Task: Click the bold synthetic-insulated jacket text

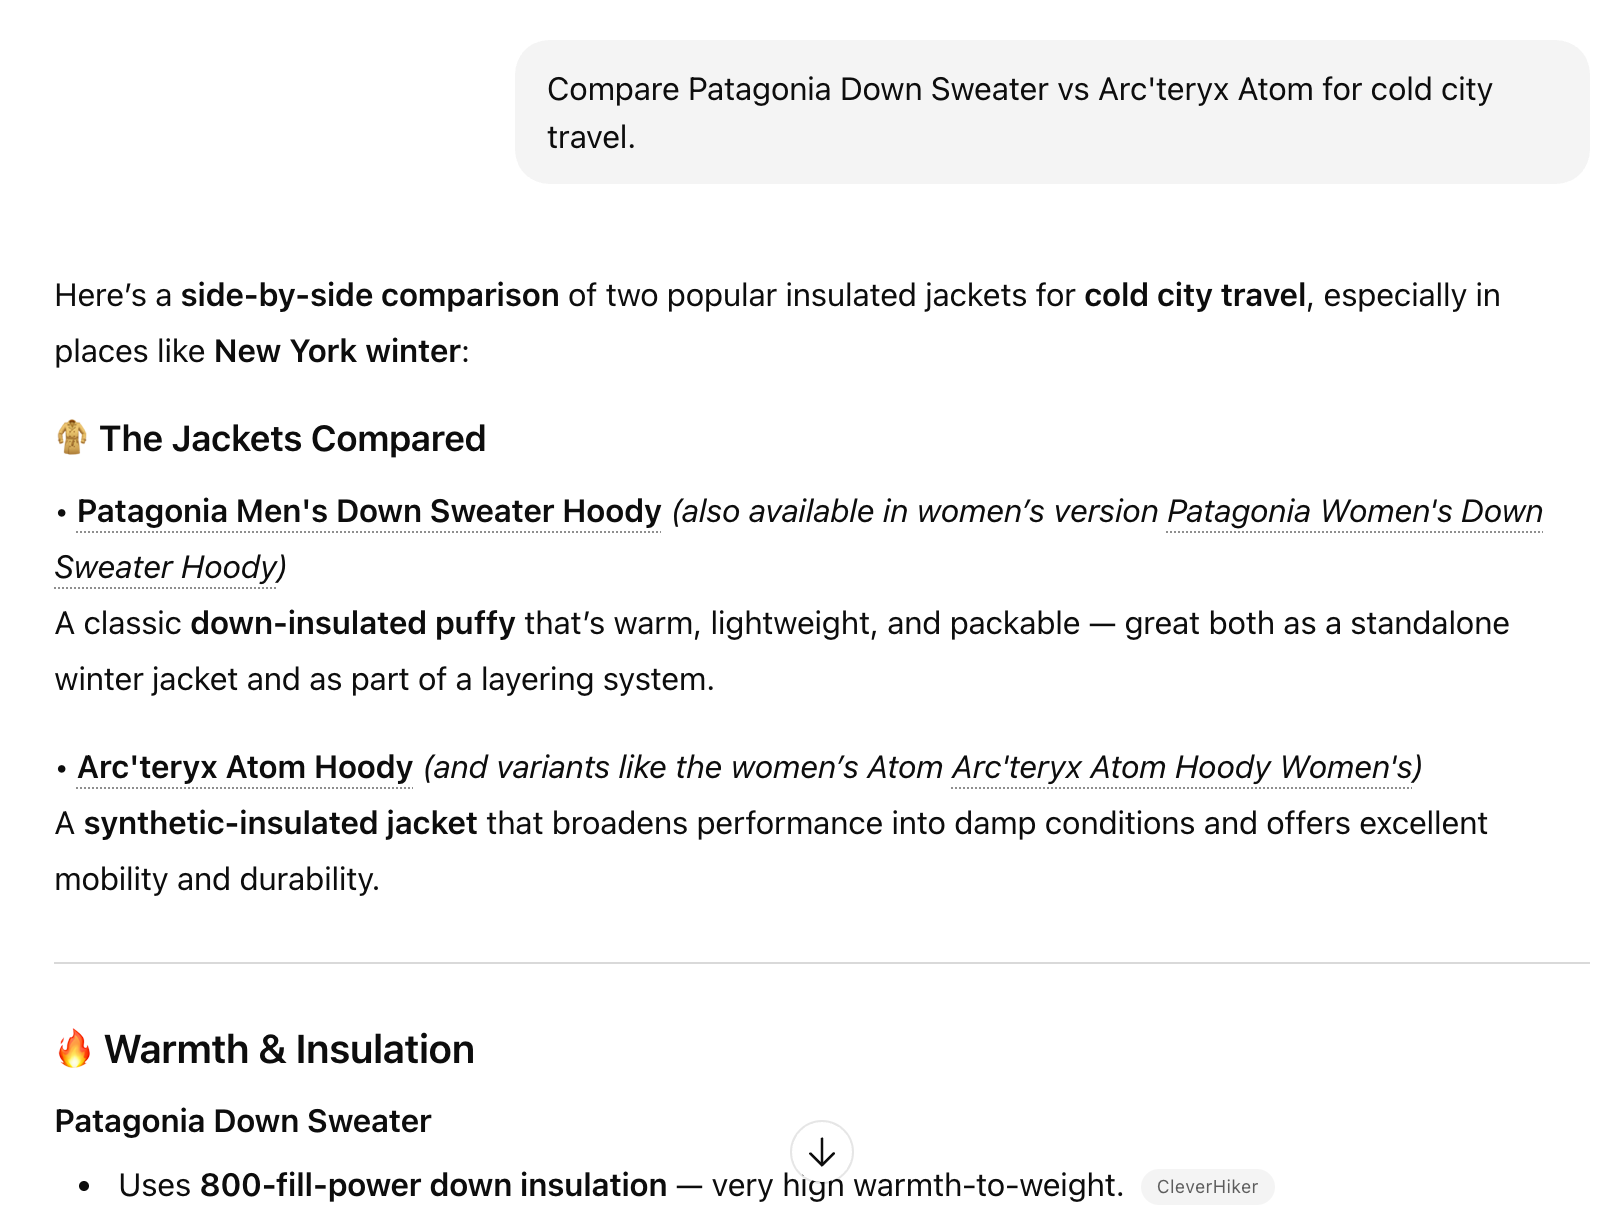Action: click(x=280, y=824)
